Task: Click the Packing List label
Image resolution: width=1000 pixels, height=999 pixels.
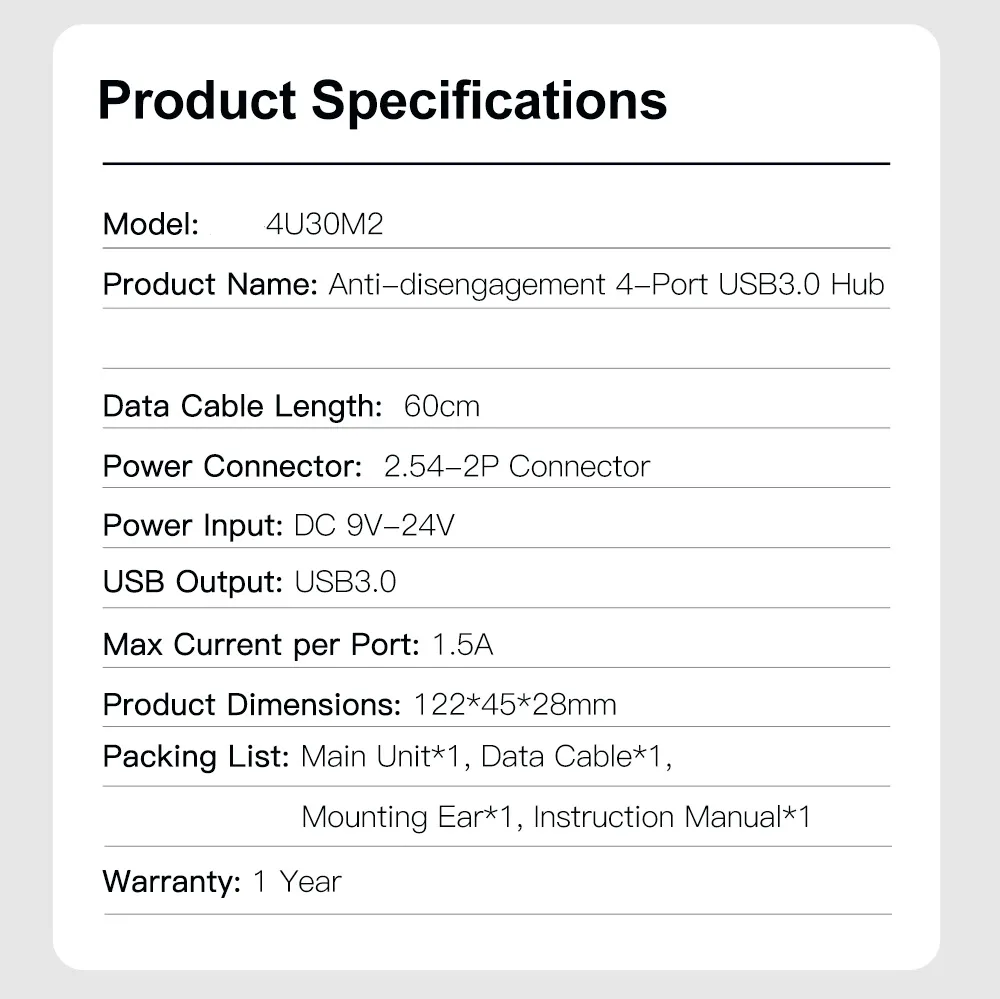Action: coord(196,757)
